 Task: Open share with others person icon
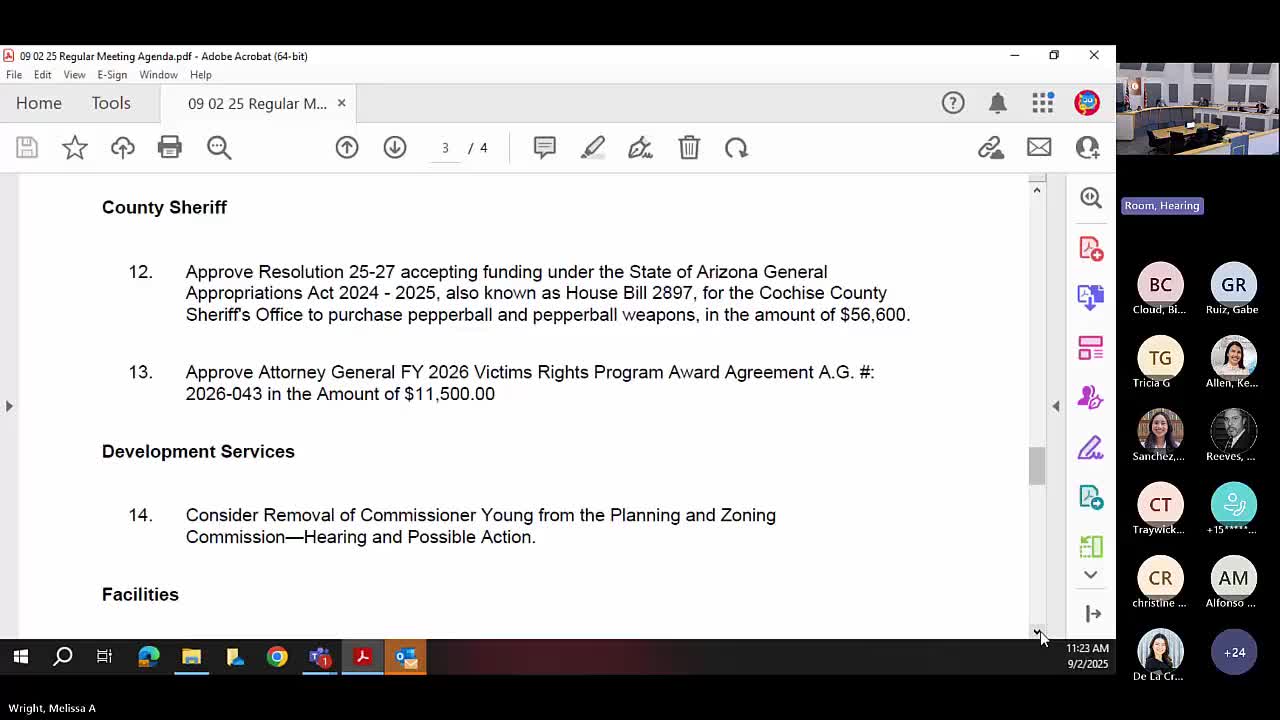[1087, 148]
